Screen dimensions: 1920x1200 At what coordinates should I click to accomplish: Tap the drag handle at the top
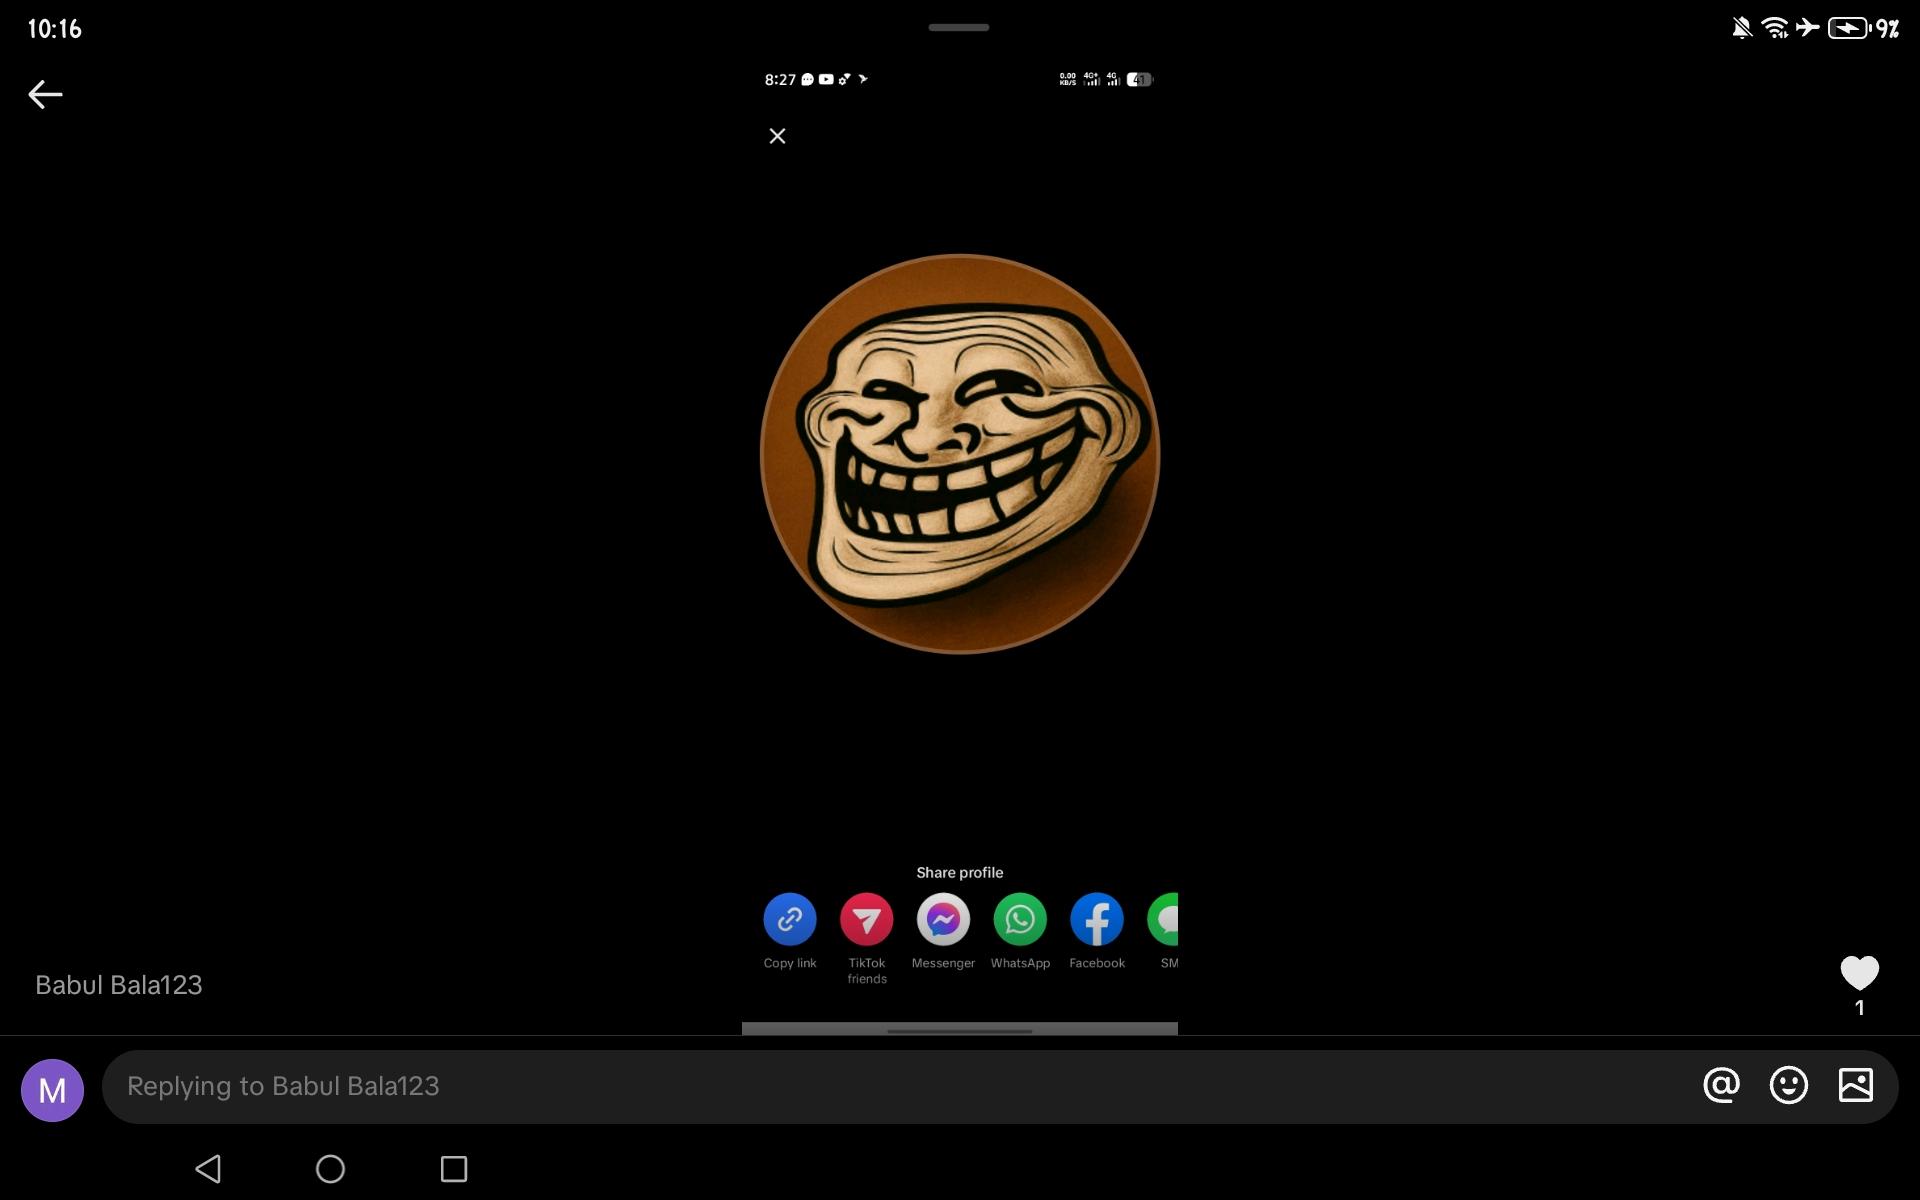[958, 27]
